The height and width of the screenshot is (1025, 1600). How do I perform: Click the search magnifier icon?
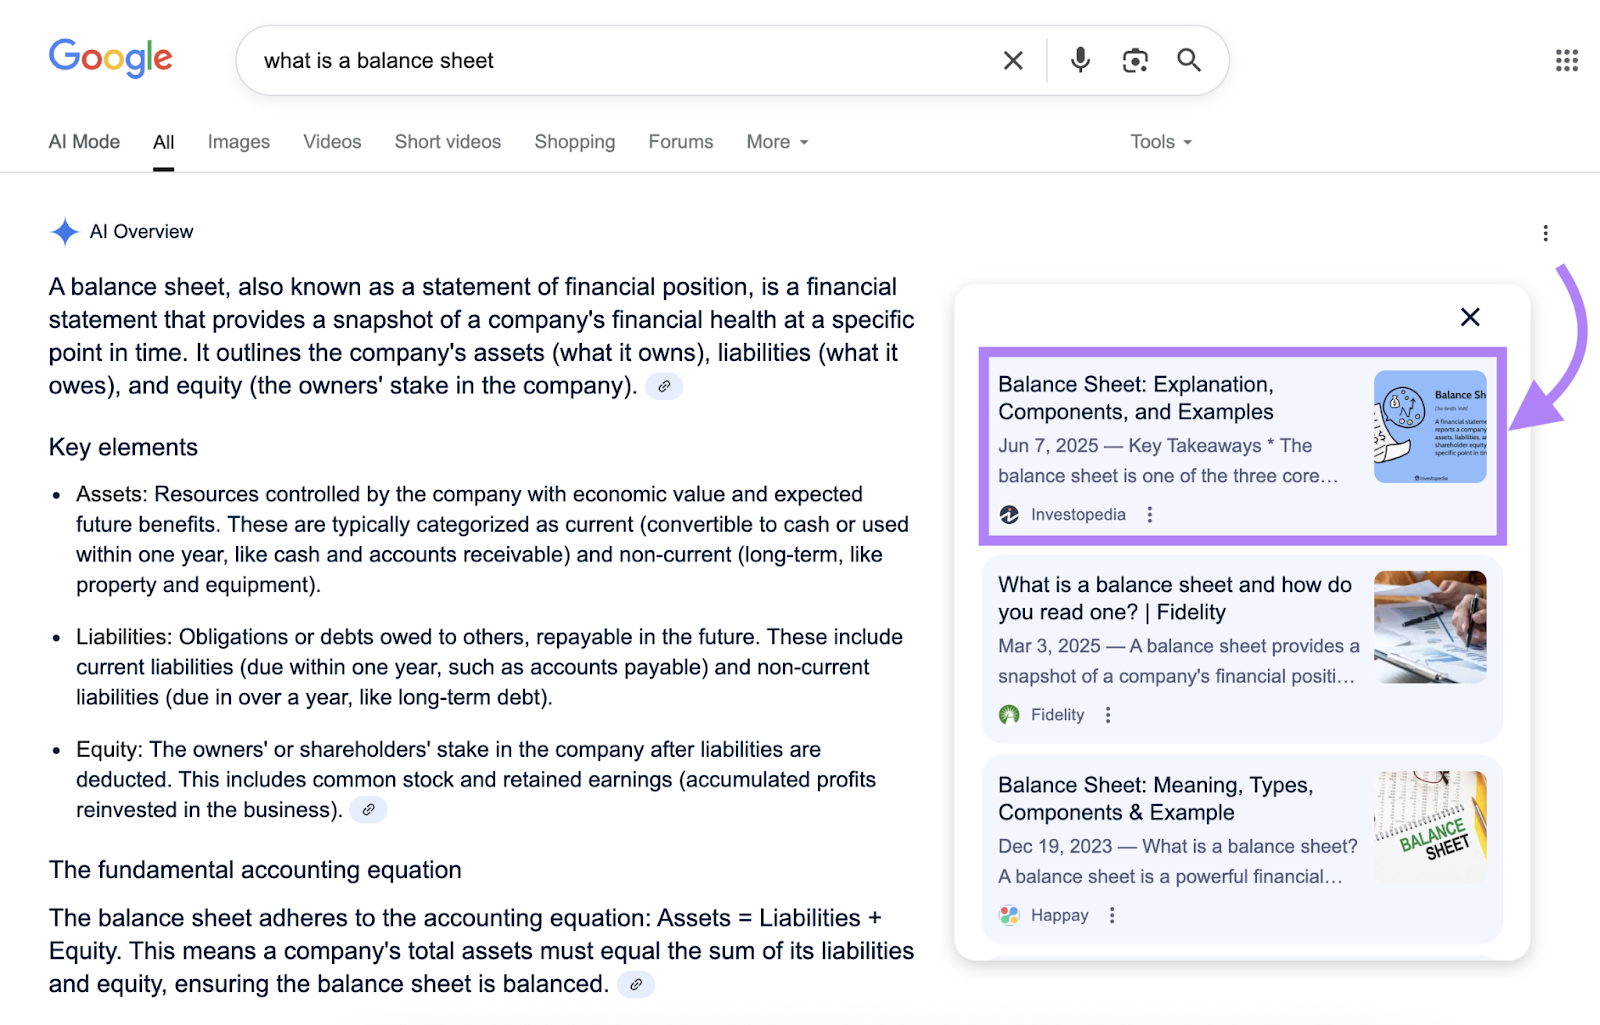[1189, 60]
